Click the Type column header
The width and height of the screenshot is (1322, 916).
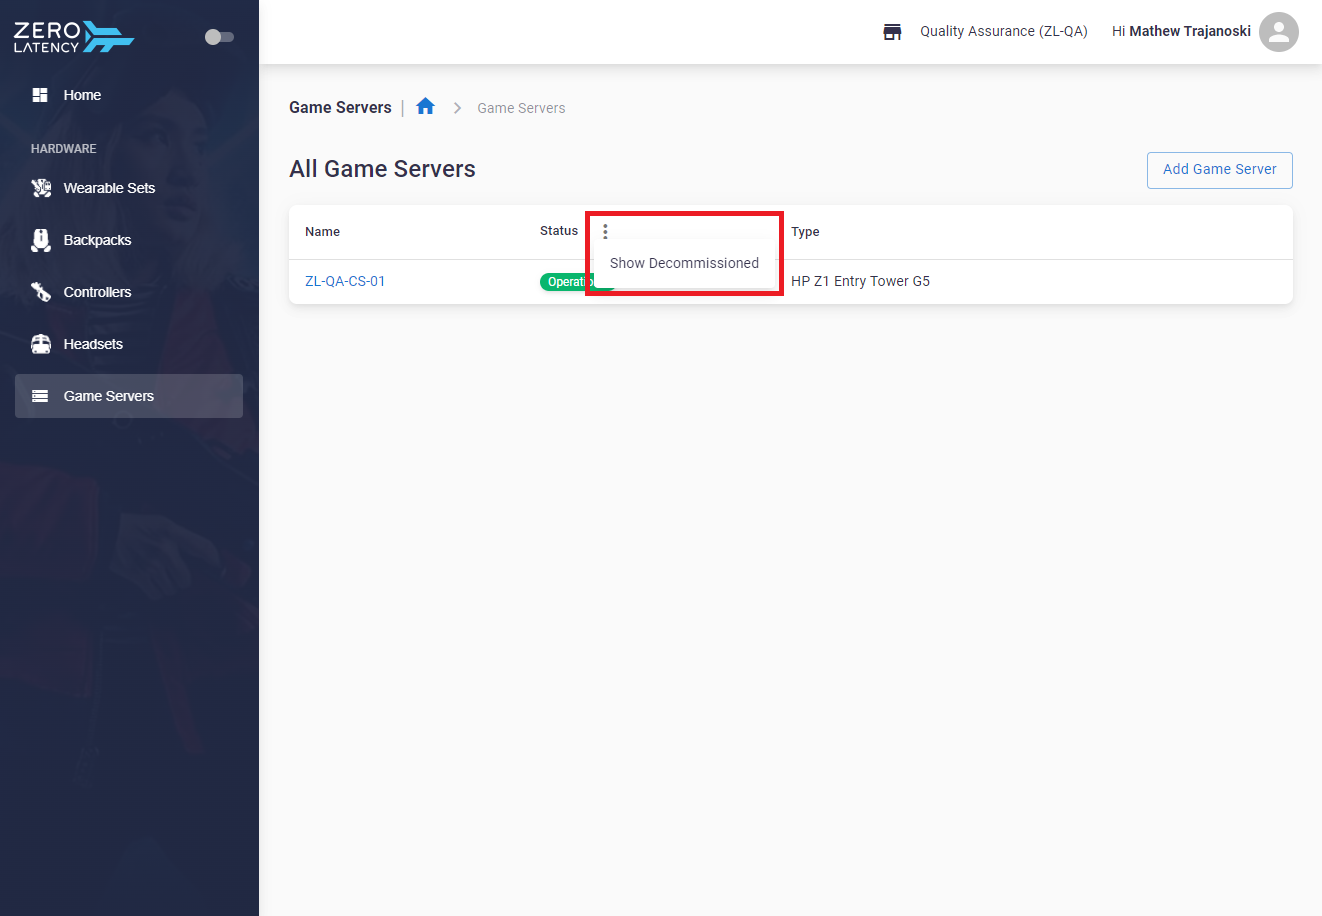[x=805, y=231]
